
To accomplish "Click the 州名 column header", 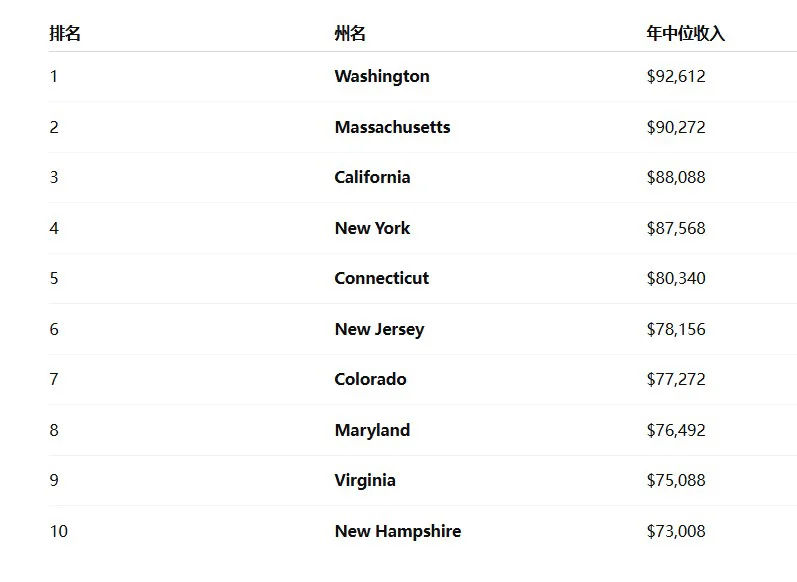I will point(350,34).
